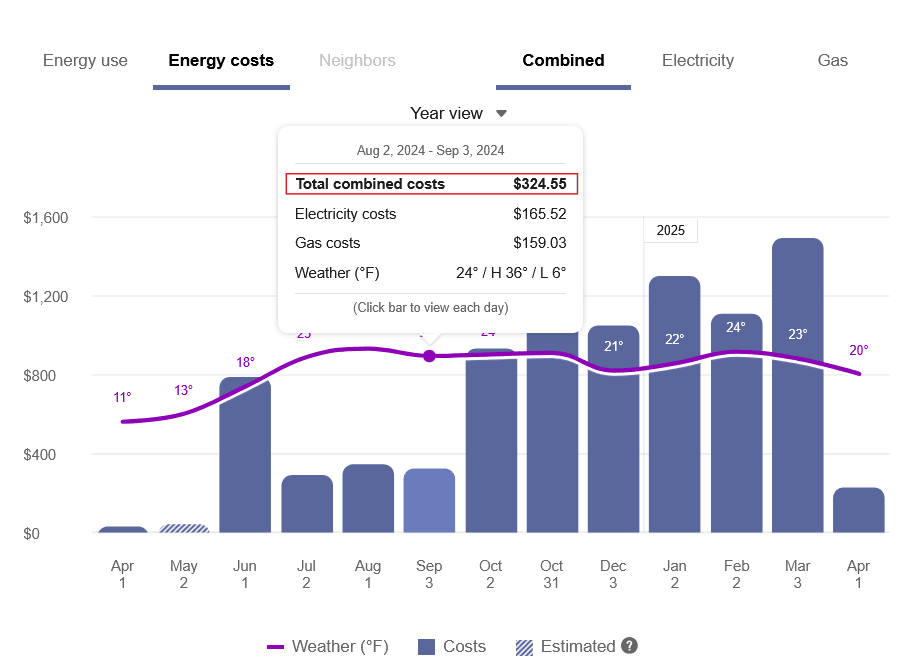Click the highlighted data point on the weather line
This screenshot has width=916, height=663.
[x=429, y=356]
